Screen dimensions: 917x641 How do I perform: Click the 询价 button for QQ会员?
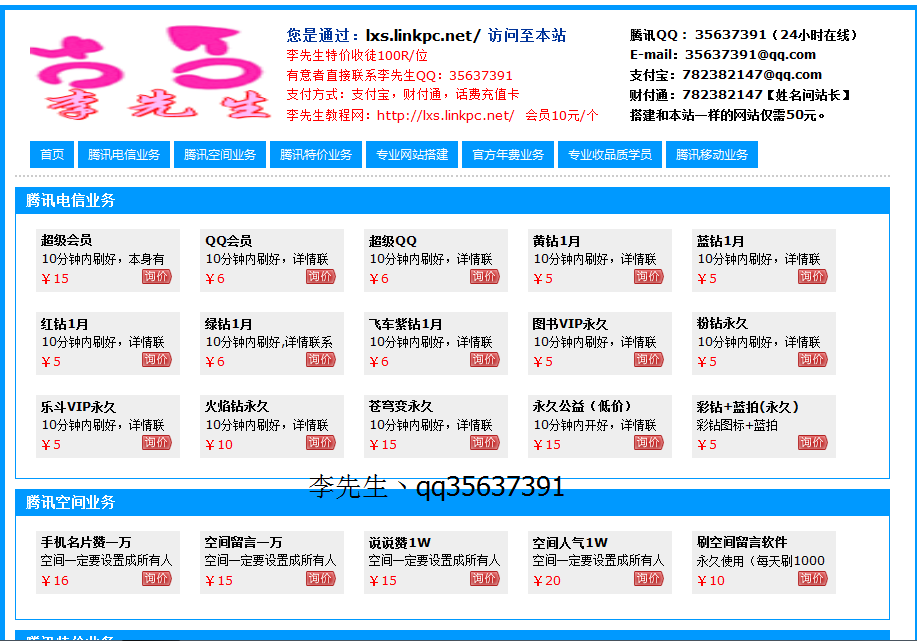click(x=320, y=277)
